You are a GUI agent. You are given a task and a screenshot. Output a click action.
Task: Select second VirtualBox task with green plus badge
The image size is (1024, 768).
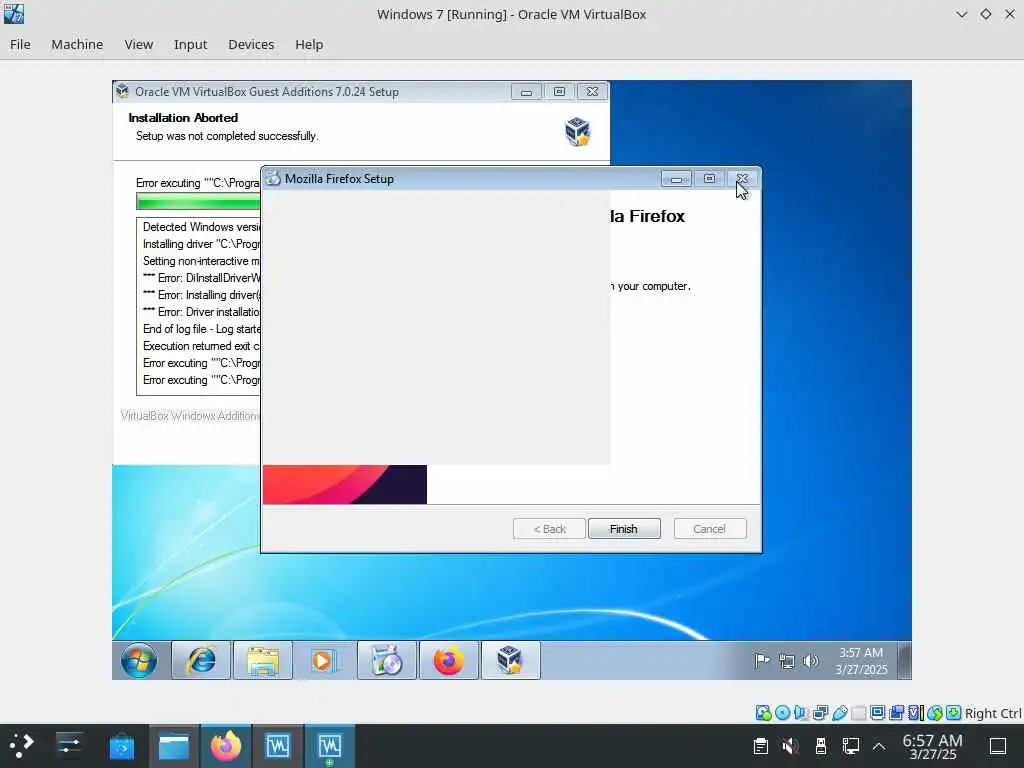330,746
